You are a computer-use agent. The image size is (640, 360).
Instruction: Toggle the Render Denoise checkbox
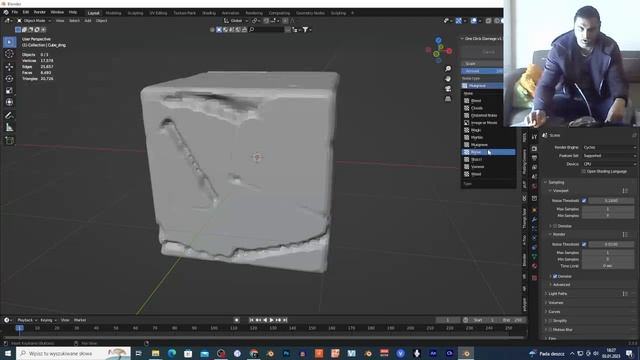[x=555, y=276]
